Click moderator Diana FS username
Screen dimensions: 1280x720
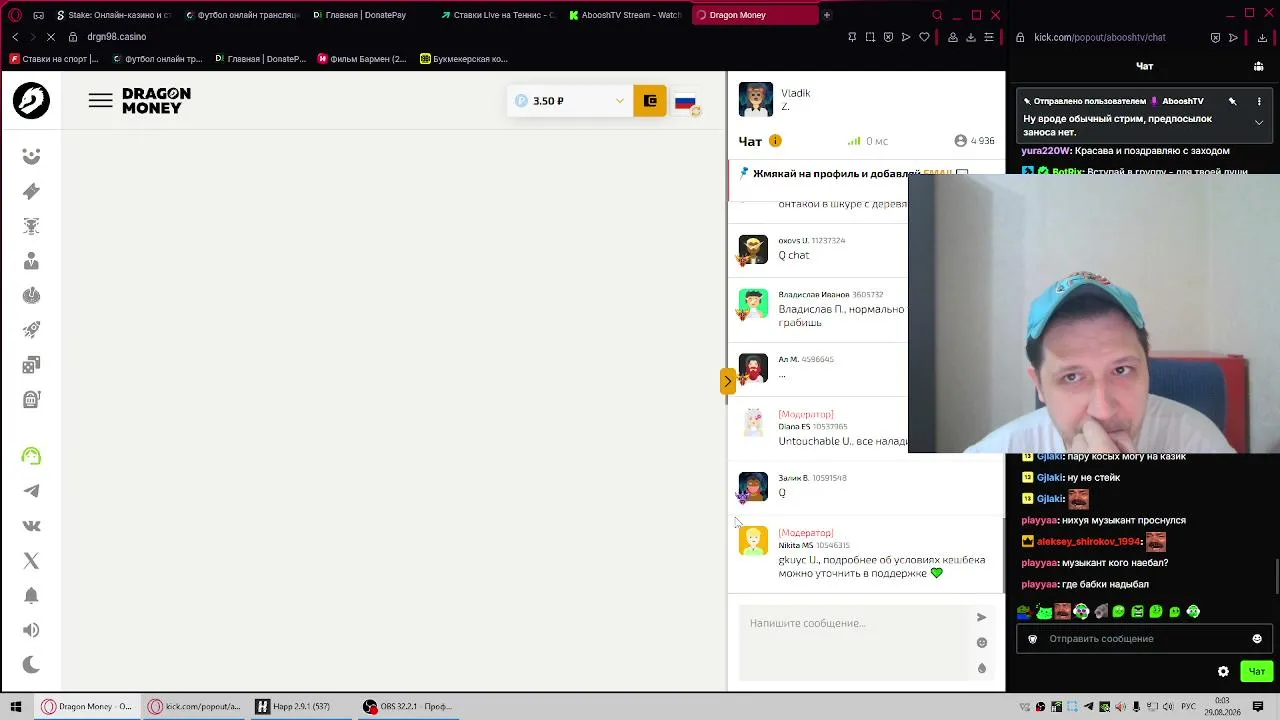point(794,427)
